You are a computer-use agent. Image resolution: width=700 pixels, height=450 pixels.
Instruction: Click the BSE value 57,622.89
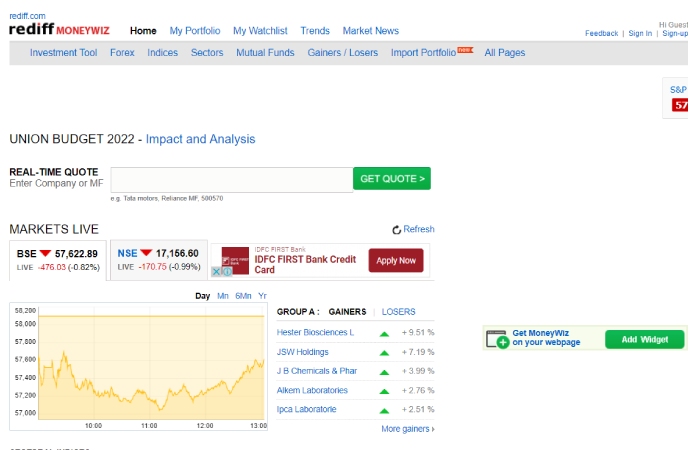(x=76, y=254)
